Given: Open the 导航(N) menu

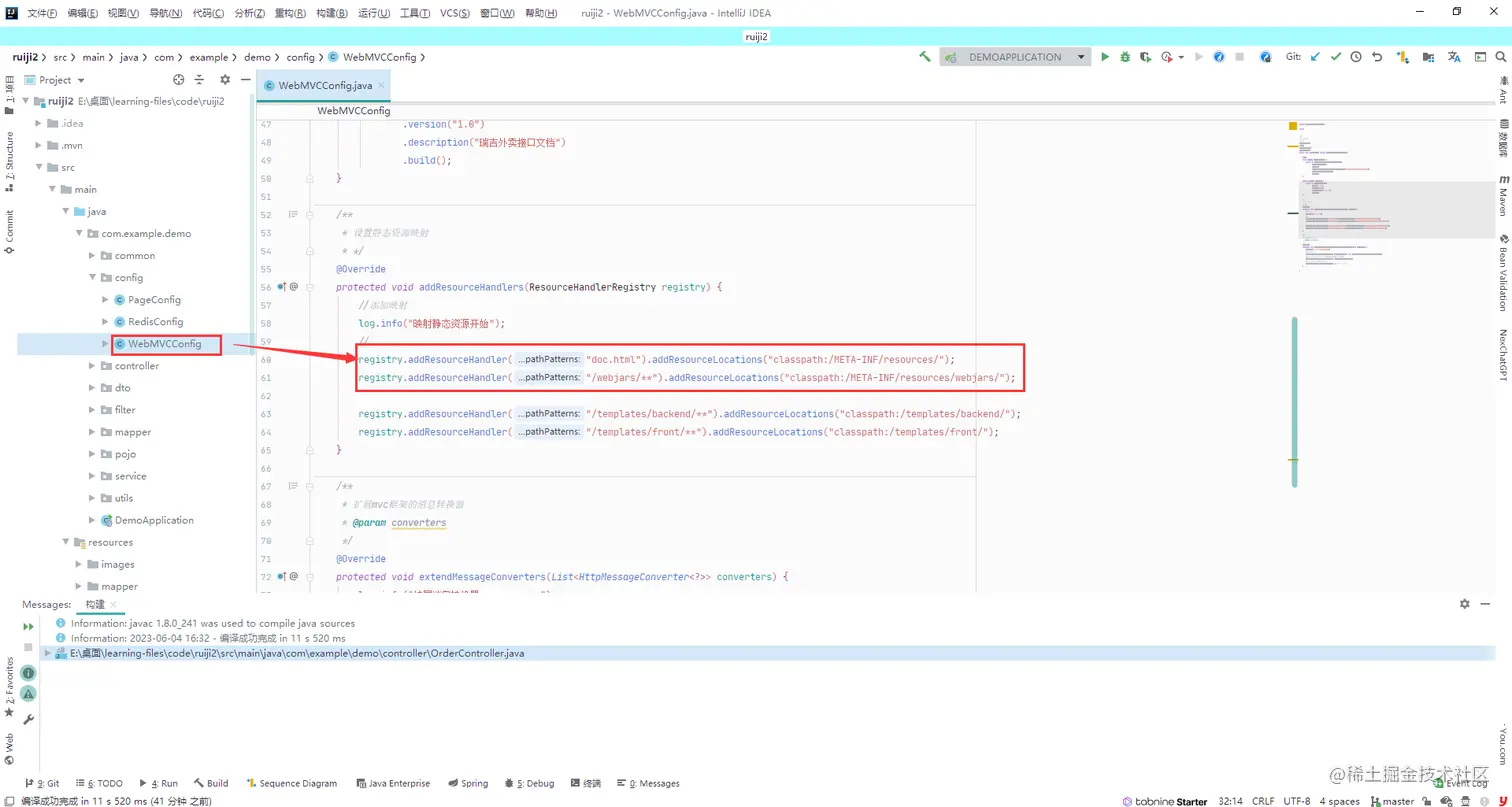Looking at the screenshot, I should 166,13.
